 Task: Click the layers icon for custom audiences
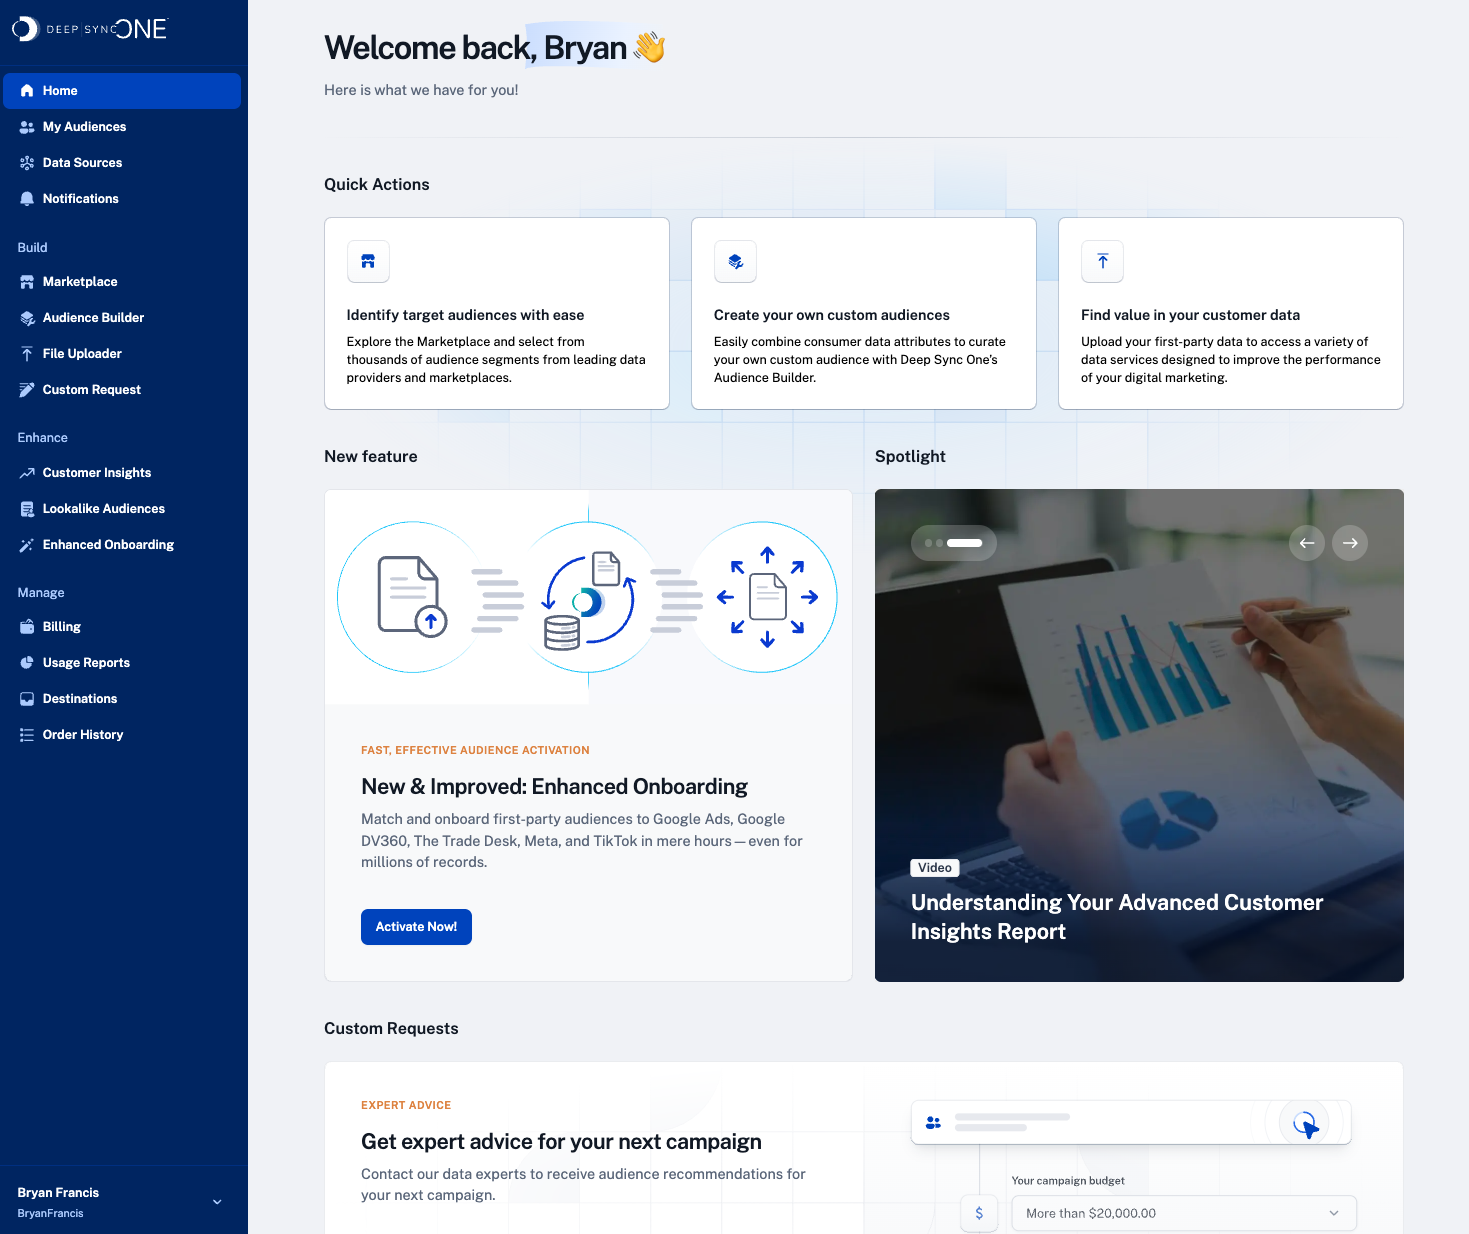735,262
